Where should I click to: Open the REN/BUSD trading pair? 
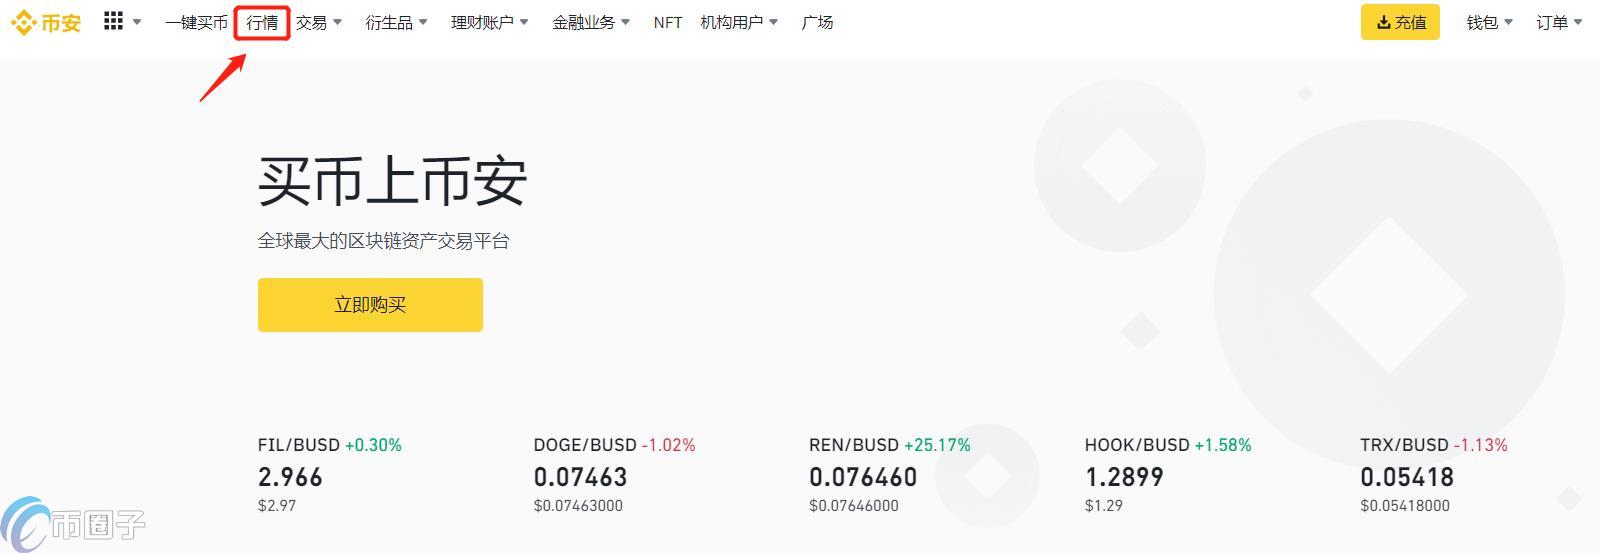tap(854, 445)
